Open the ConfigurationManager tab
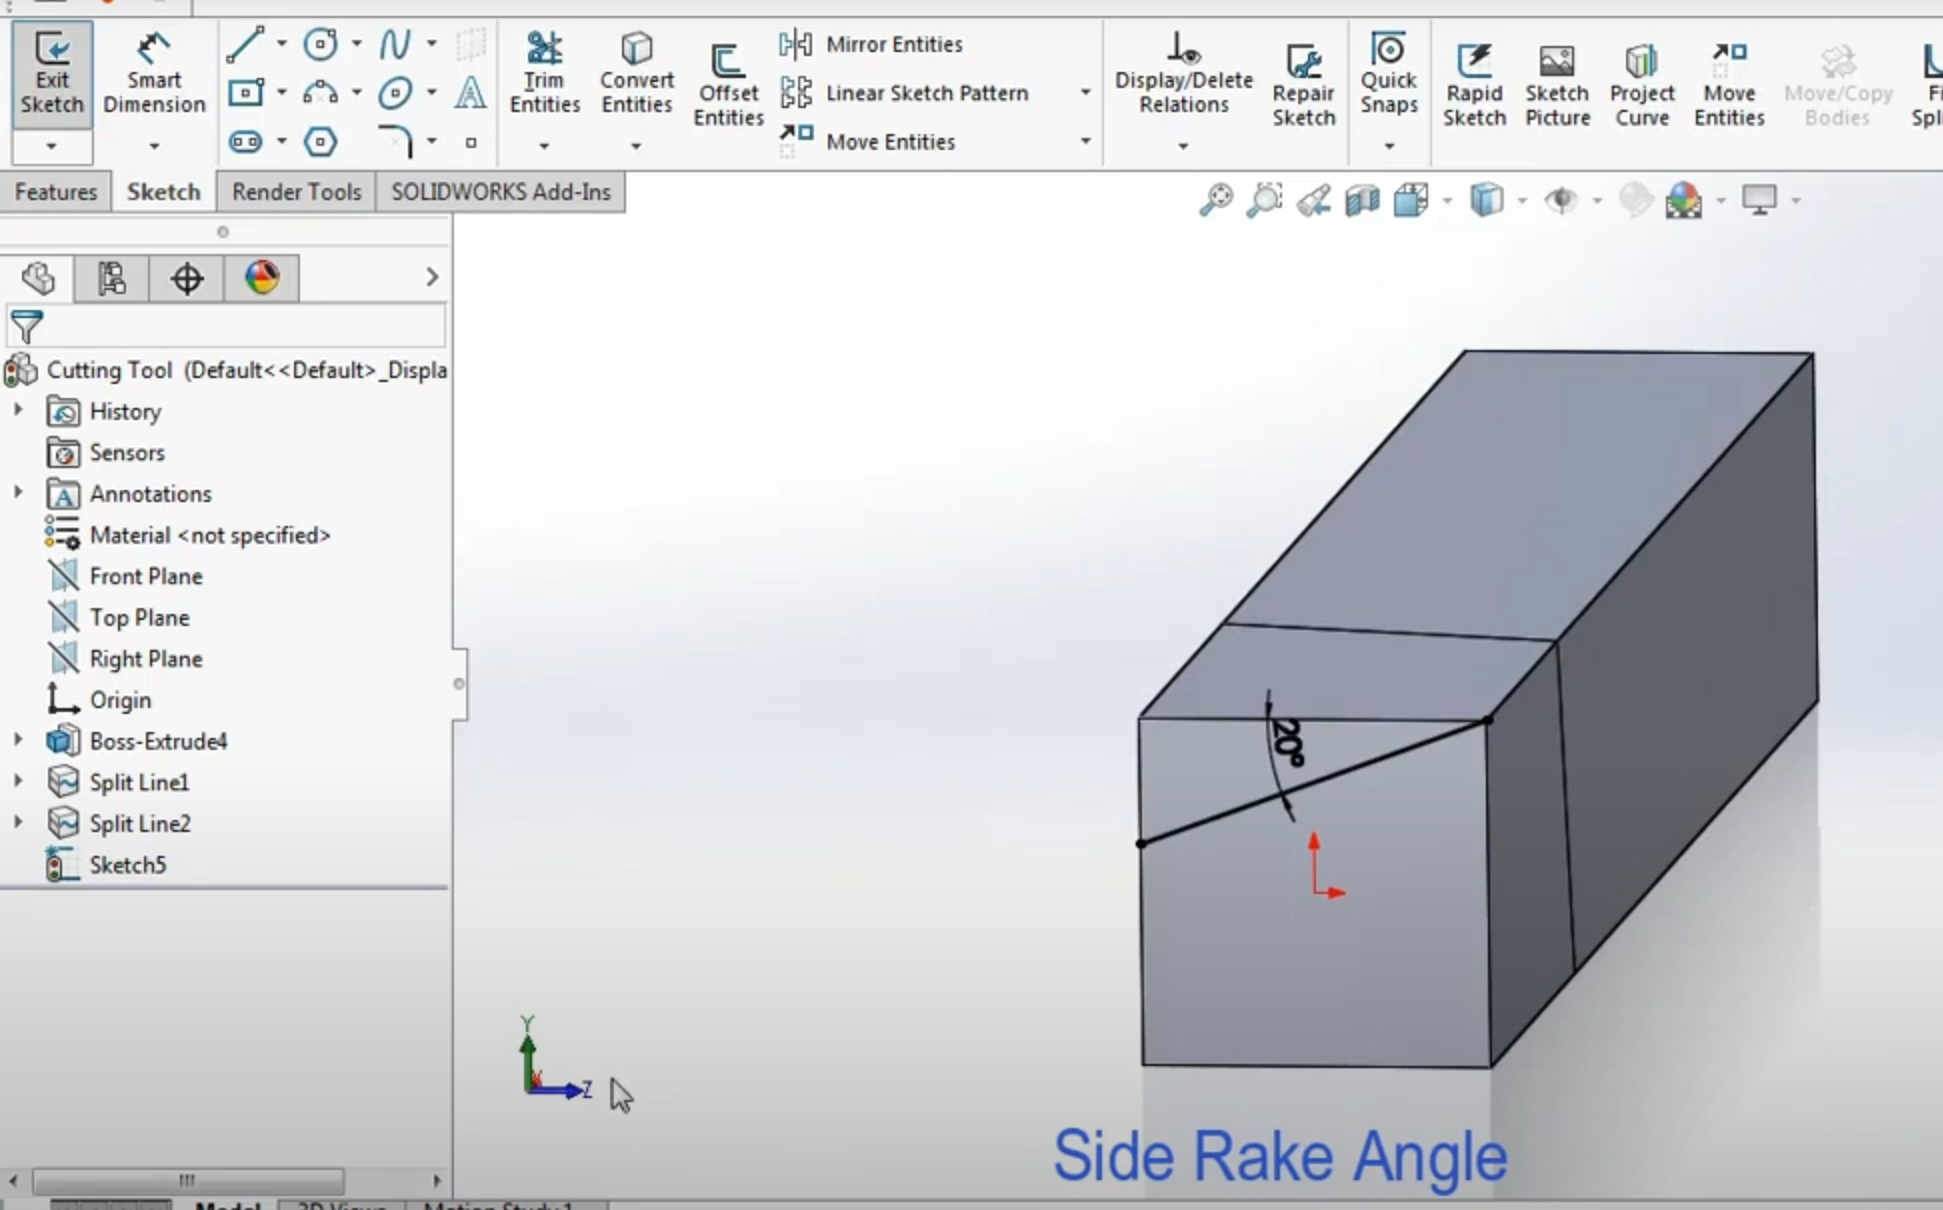This screenshot has height=1210, width=1943. 186,278
